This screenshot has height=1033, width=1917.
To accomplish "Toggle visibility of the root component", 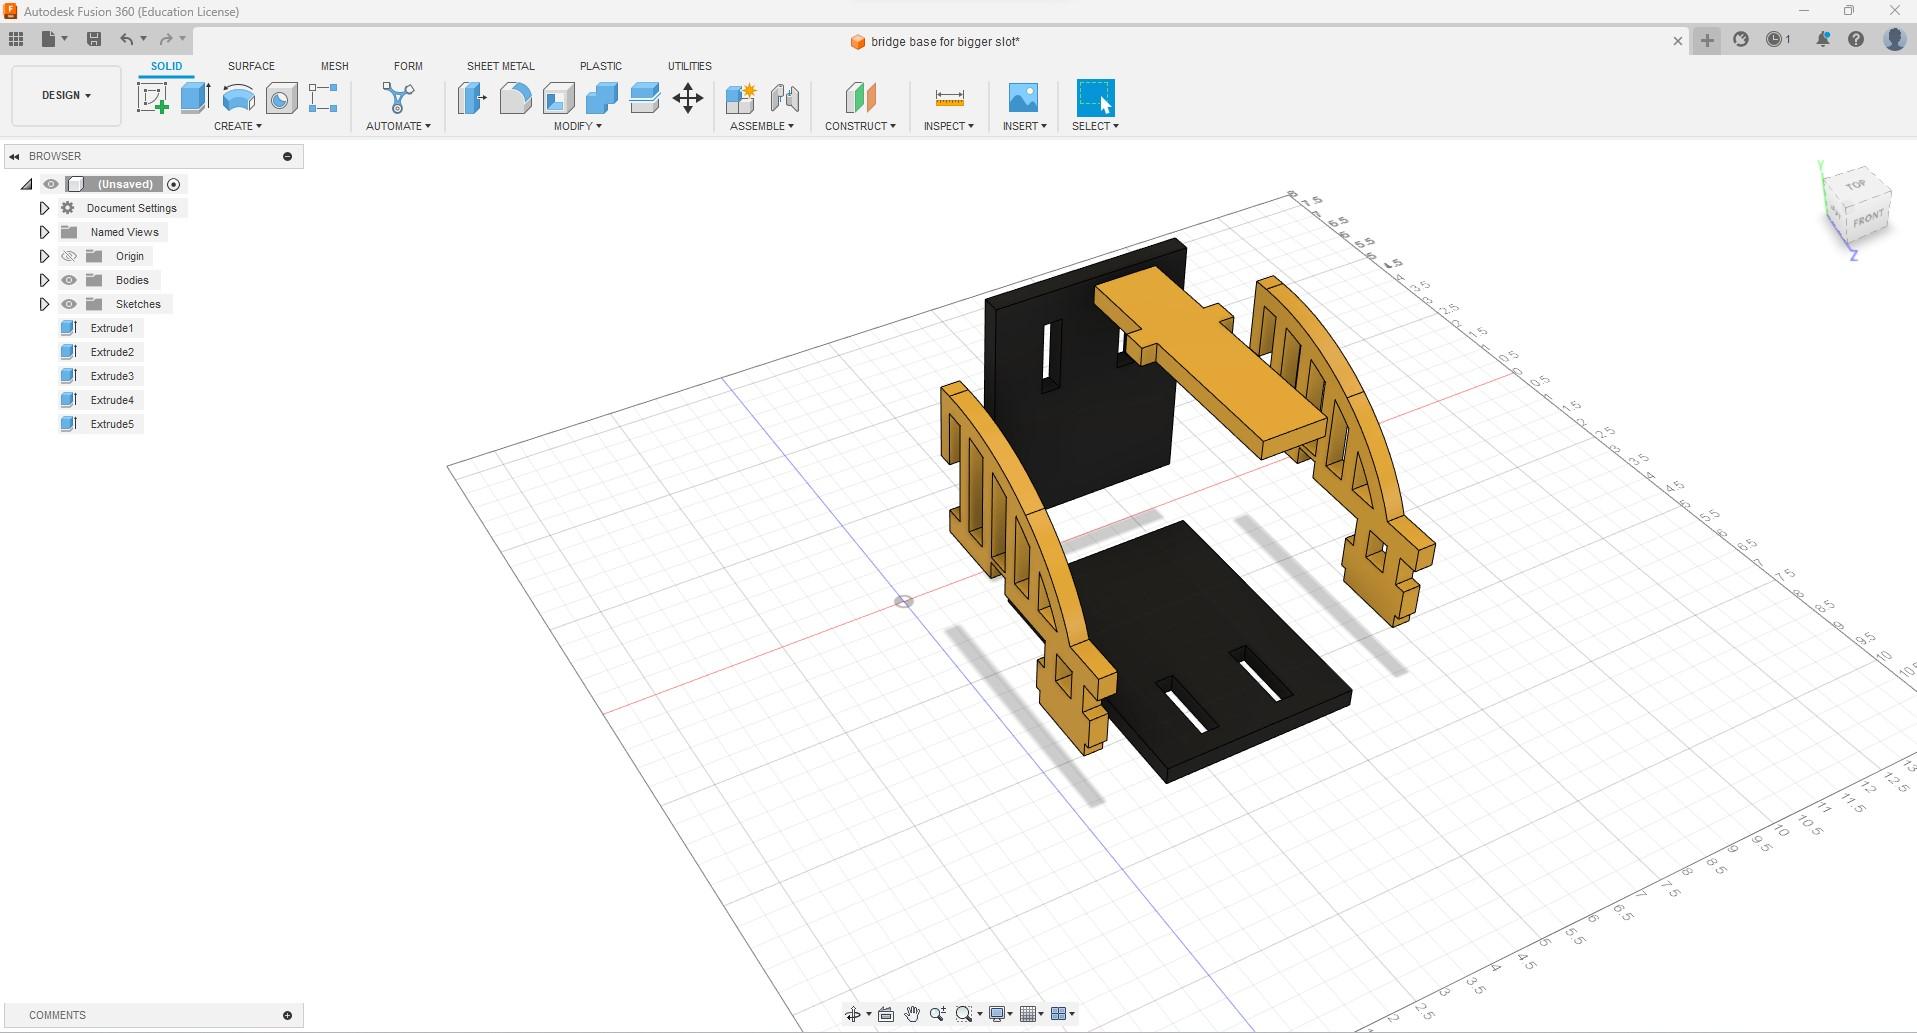I will (51, 184).
